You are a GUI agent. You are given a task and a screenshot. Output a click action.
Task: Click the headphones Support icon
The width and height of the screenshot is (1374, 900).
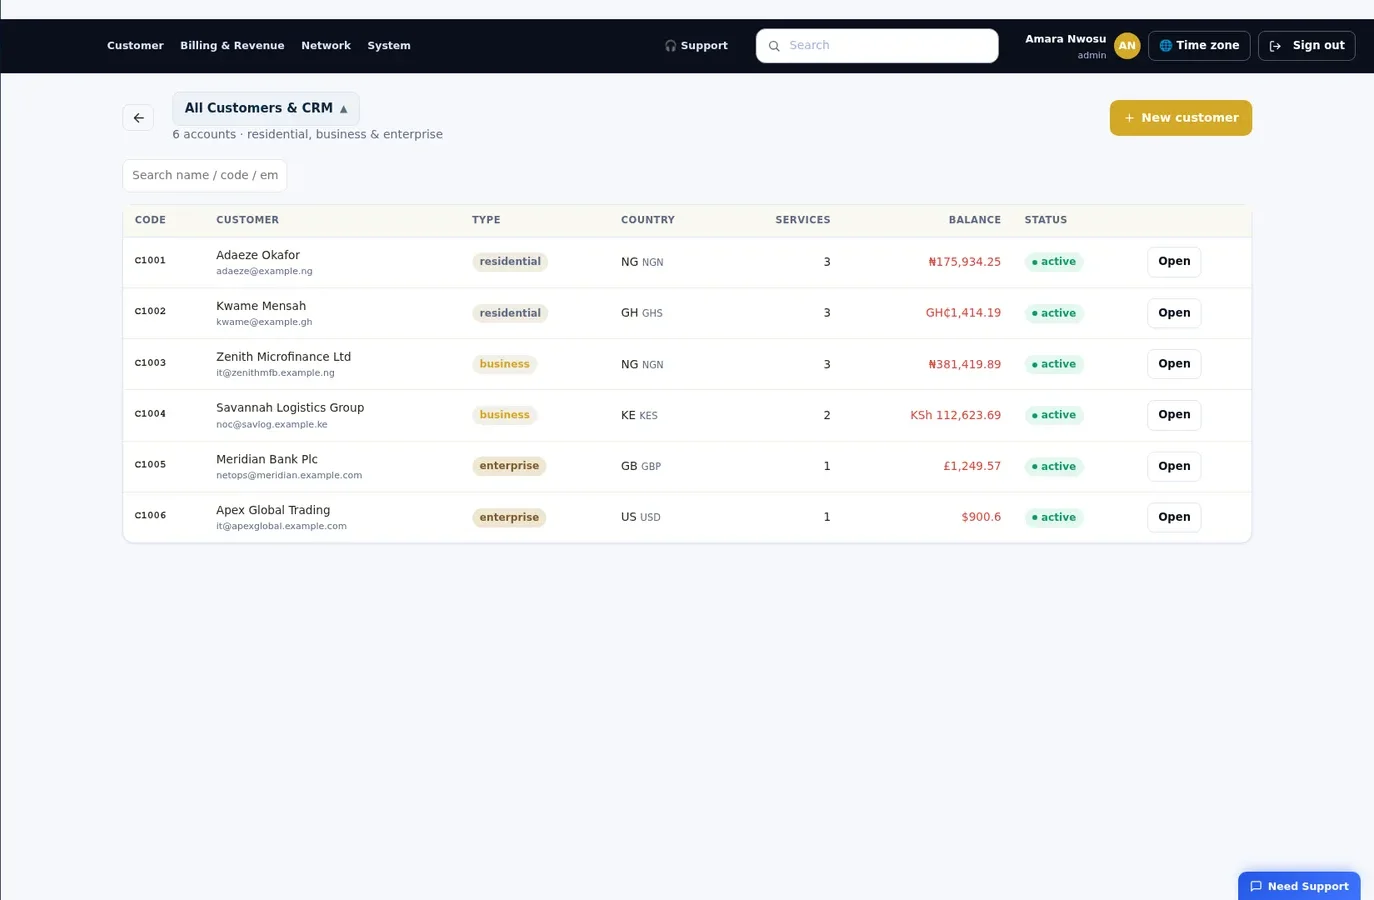point(670,46)
